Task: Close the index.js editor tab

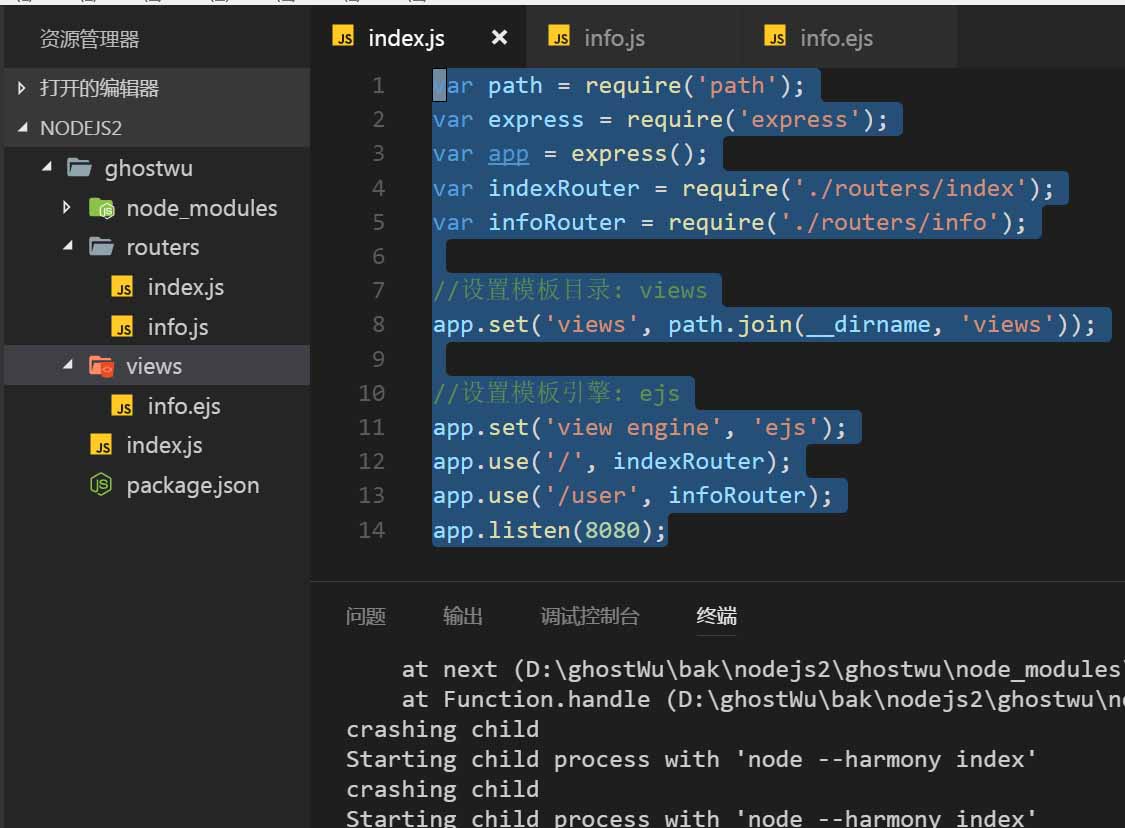Action: click(499, 38)
